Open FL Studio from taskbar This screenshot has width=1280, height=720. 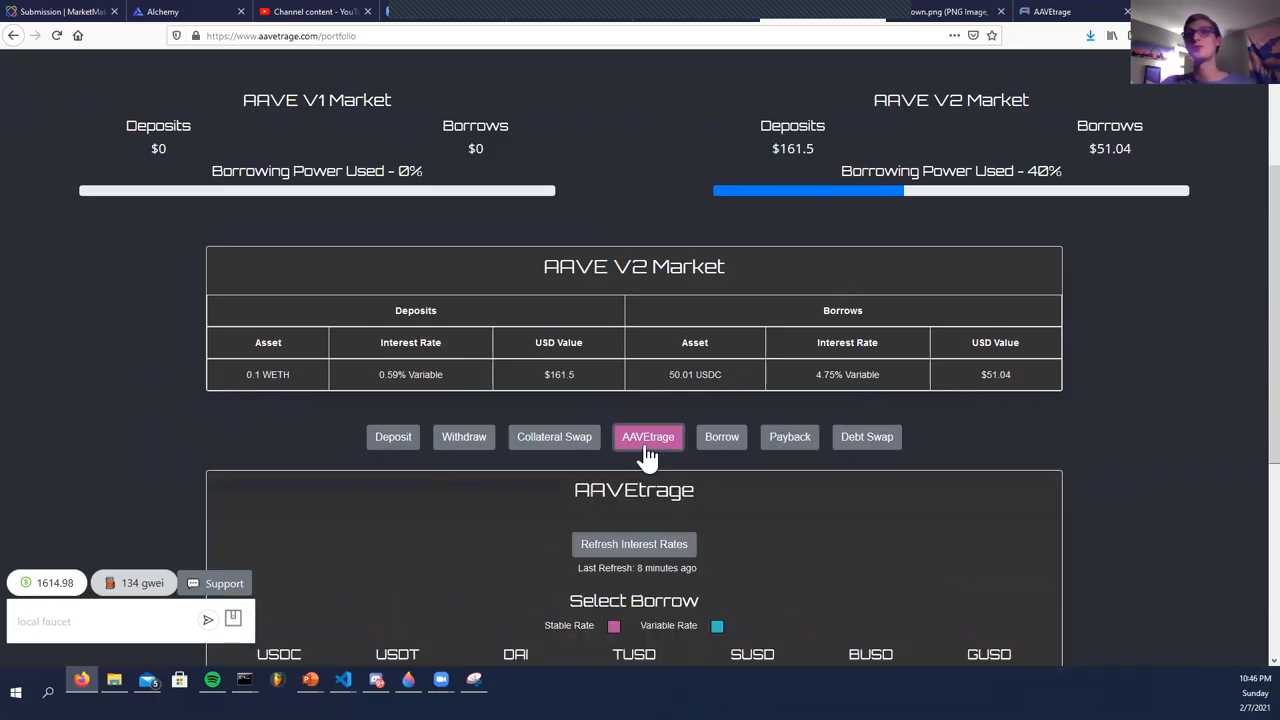(x=277, y=680)
